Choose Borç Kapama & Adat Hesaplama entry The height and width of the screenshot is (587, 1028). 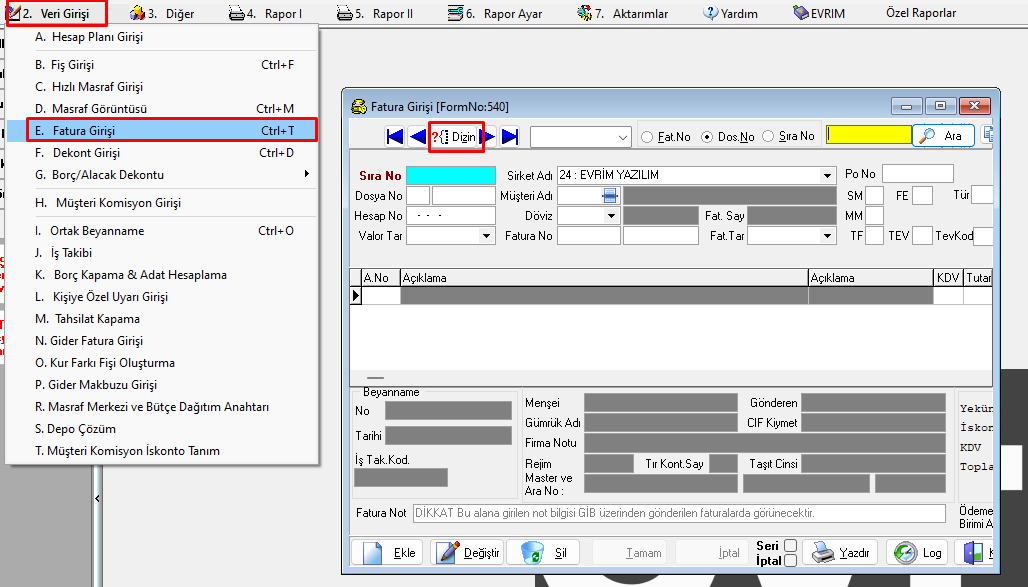pyautogui.click(x=161, y=275)
